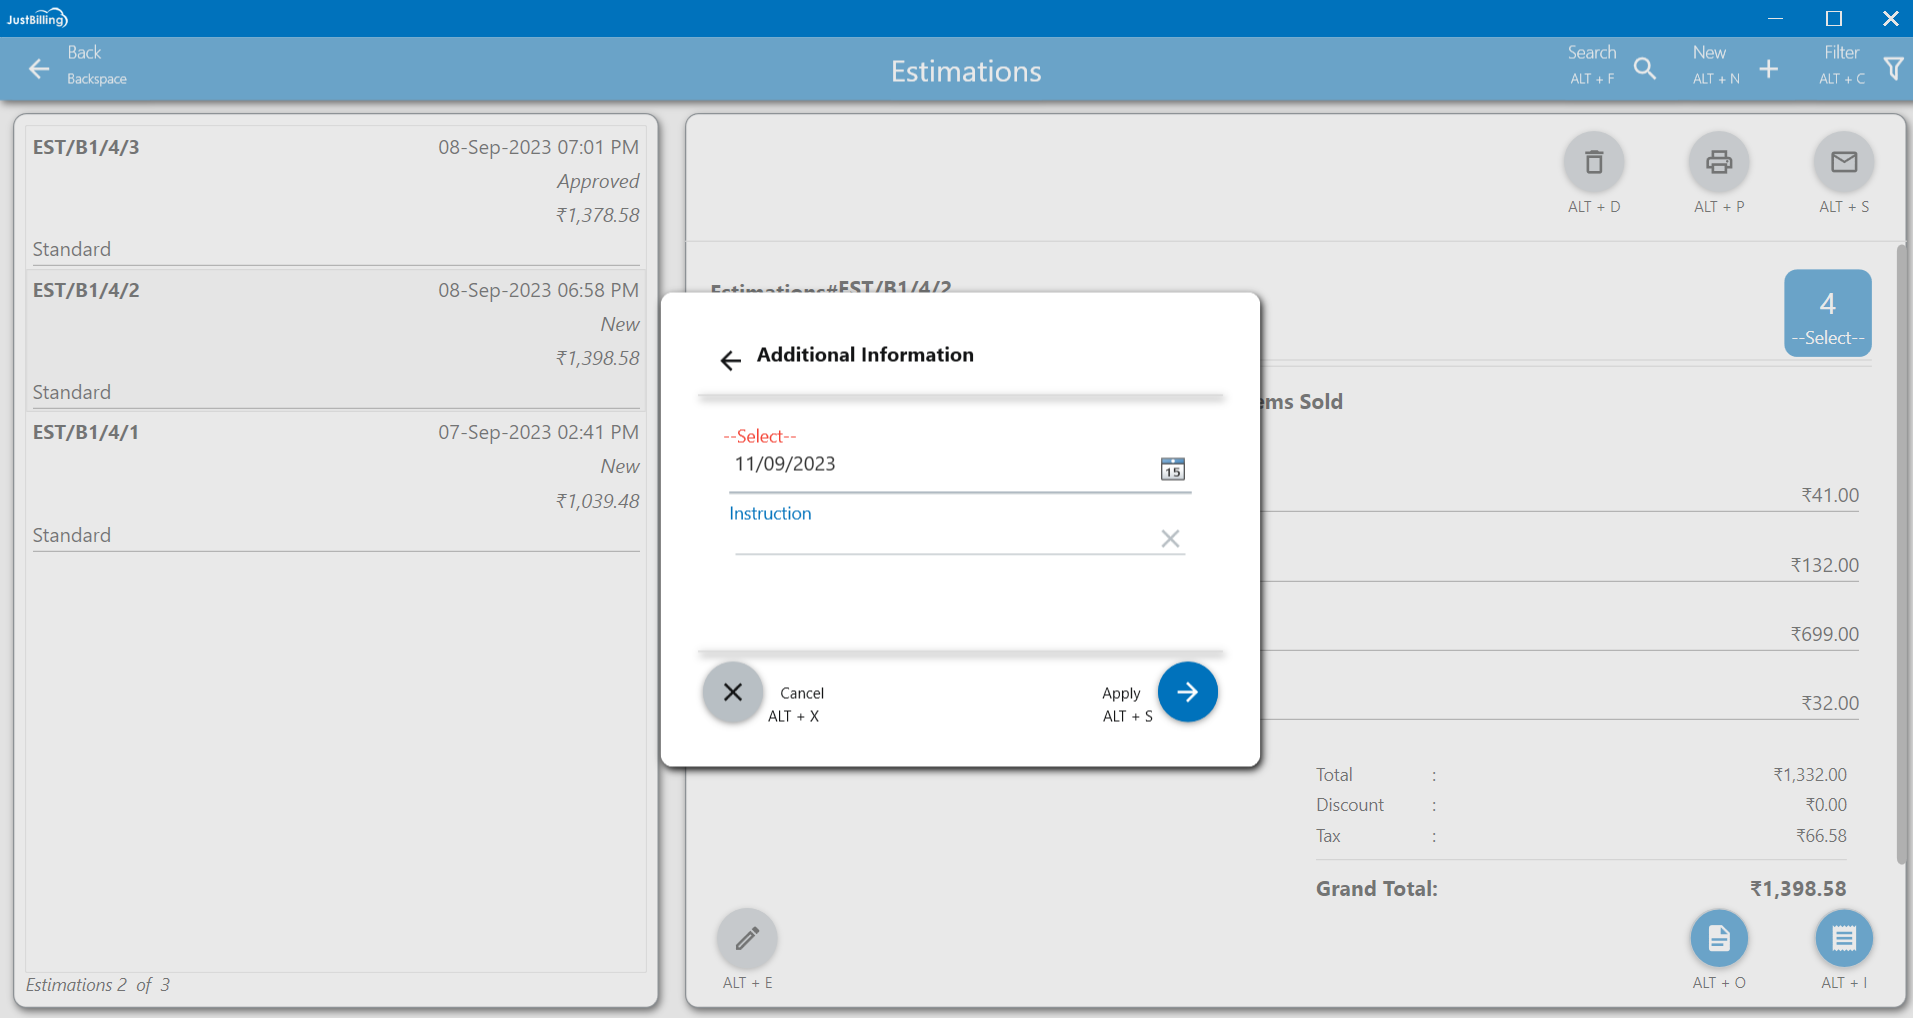Print the estimation using printer icon
The image size is (1913, 1018).
pyautogui.click(x=1718, y=162)
